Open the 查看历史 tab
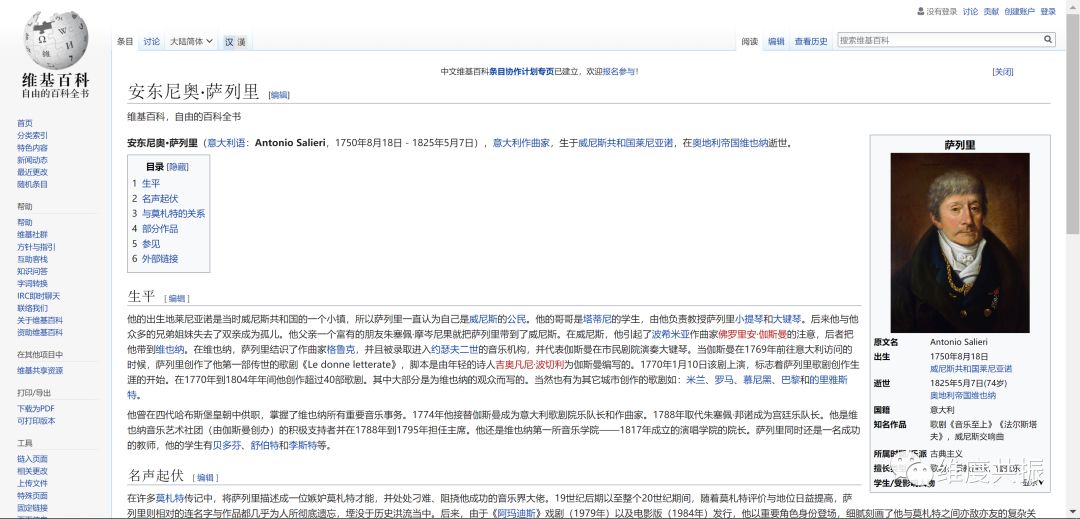This screenshot has height=519, width=1080. (811, 41)
